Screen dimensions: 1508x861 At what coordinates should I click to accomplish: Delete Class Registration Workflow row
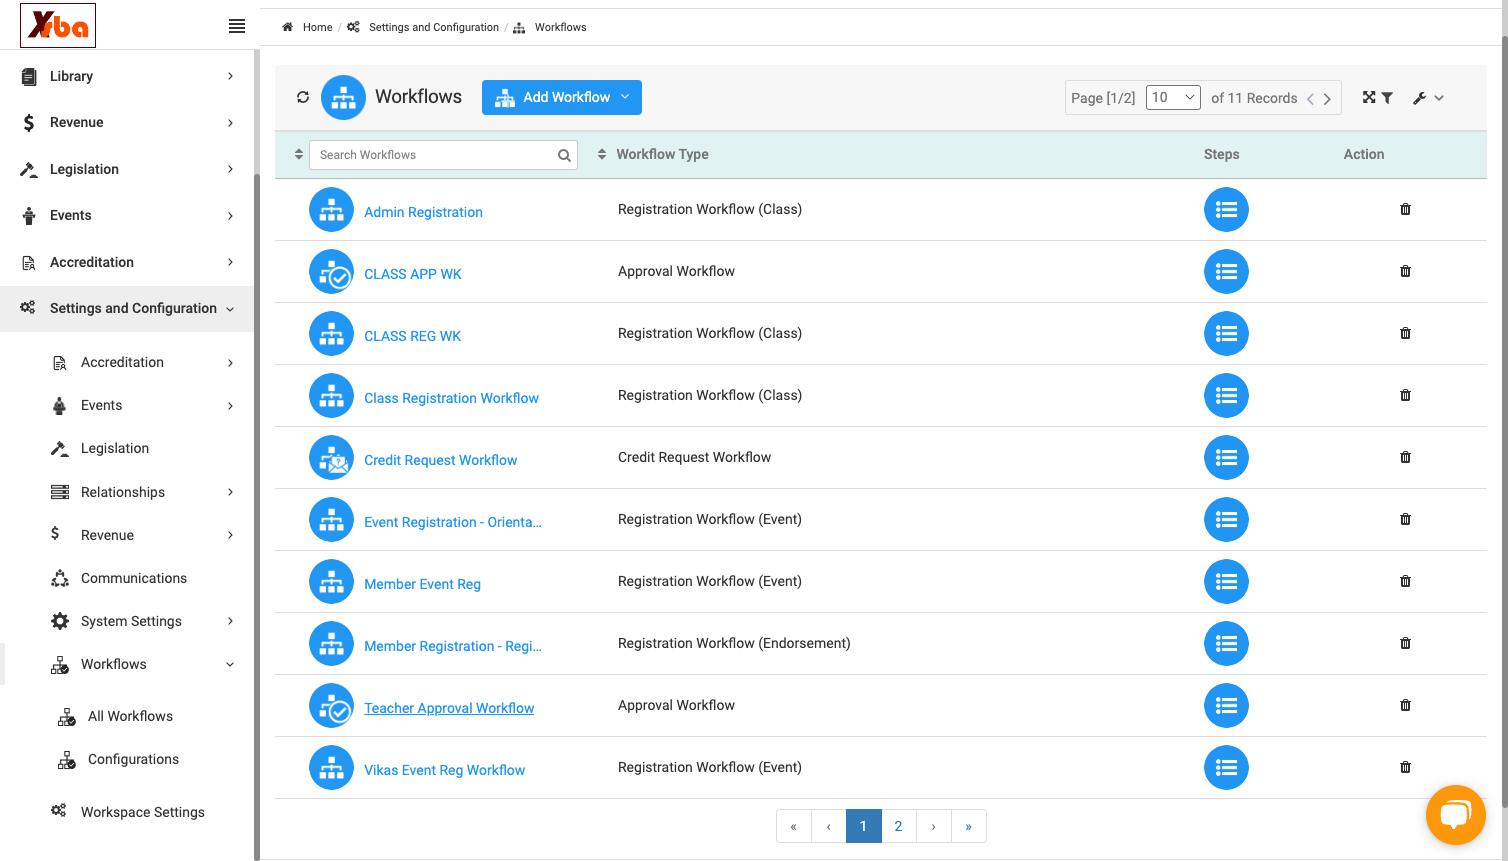pos(1405,395)
